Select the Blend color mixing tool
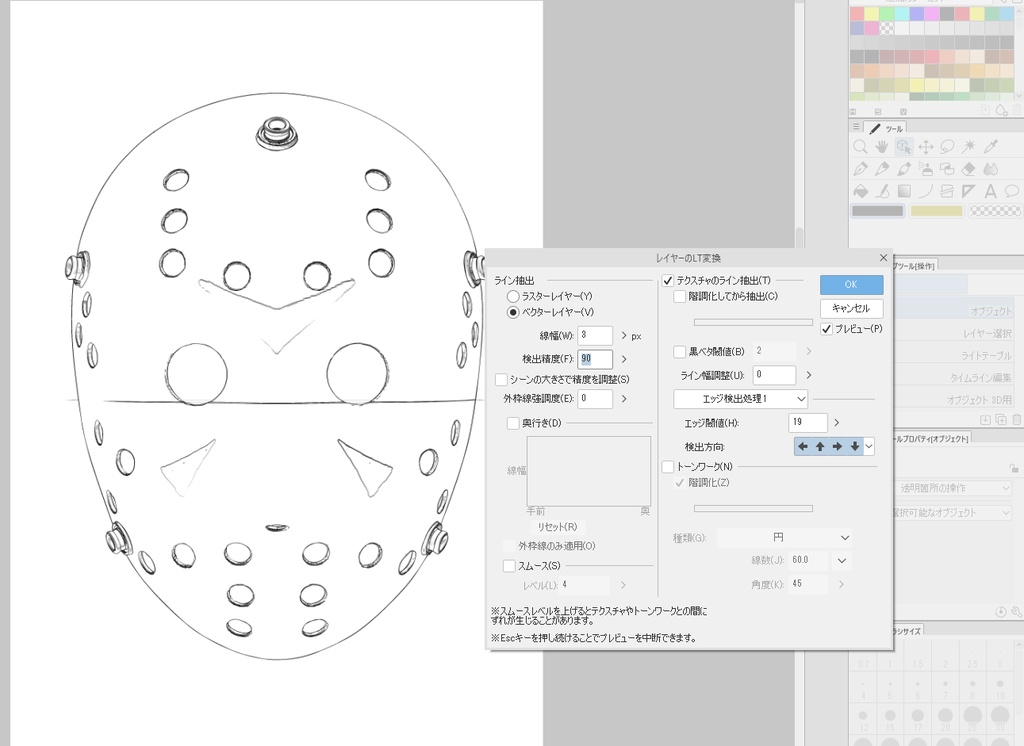The width and height of the screenshot is (1024, 746). (x=991, y=169)
